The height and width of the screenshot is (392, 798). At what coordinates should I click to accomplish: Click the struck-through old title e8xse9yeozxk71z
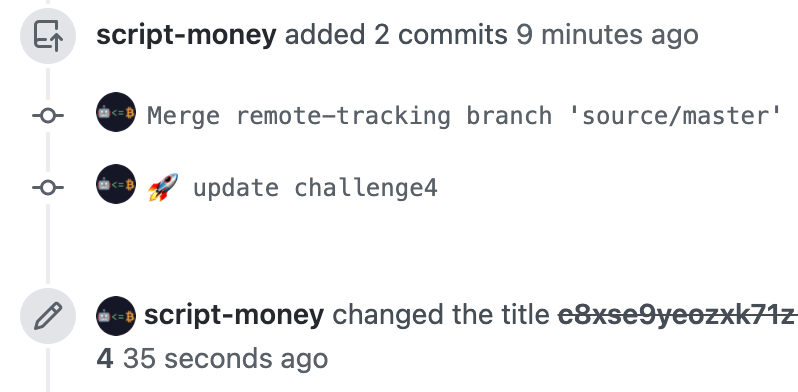pyautogui.click(x=678, y=316)
